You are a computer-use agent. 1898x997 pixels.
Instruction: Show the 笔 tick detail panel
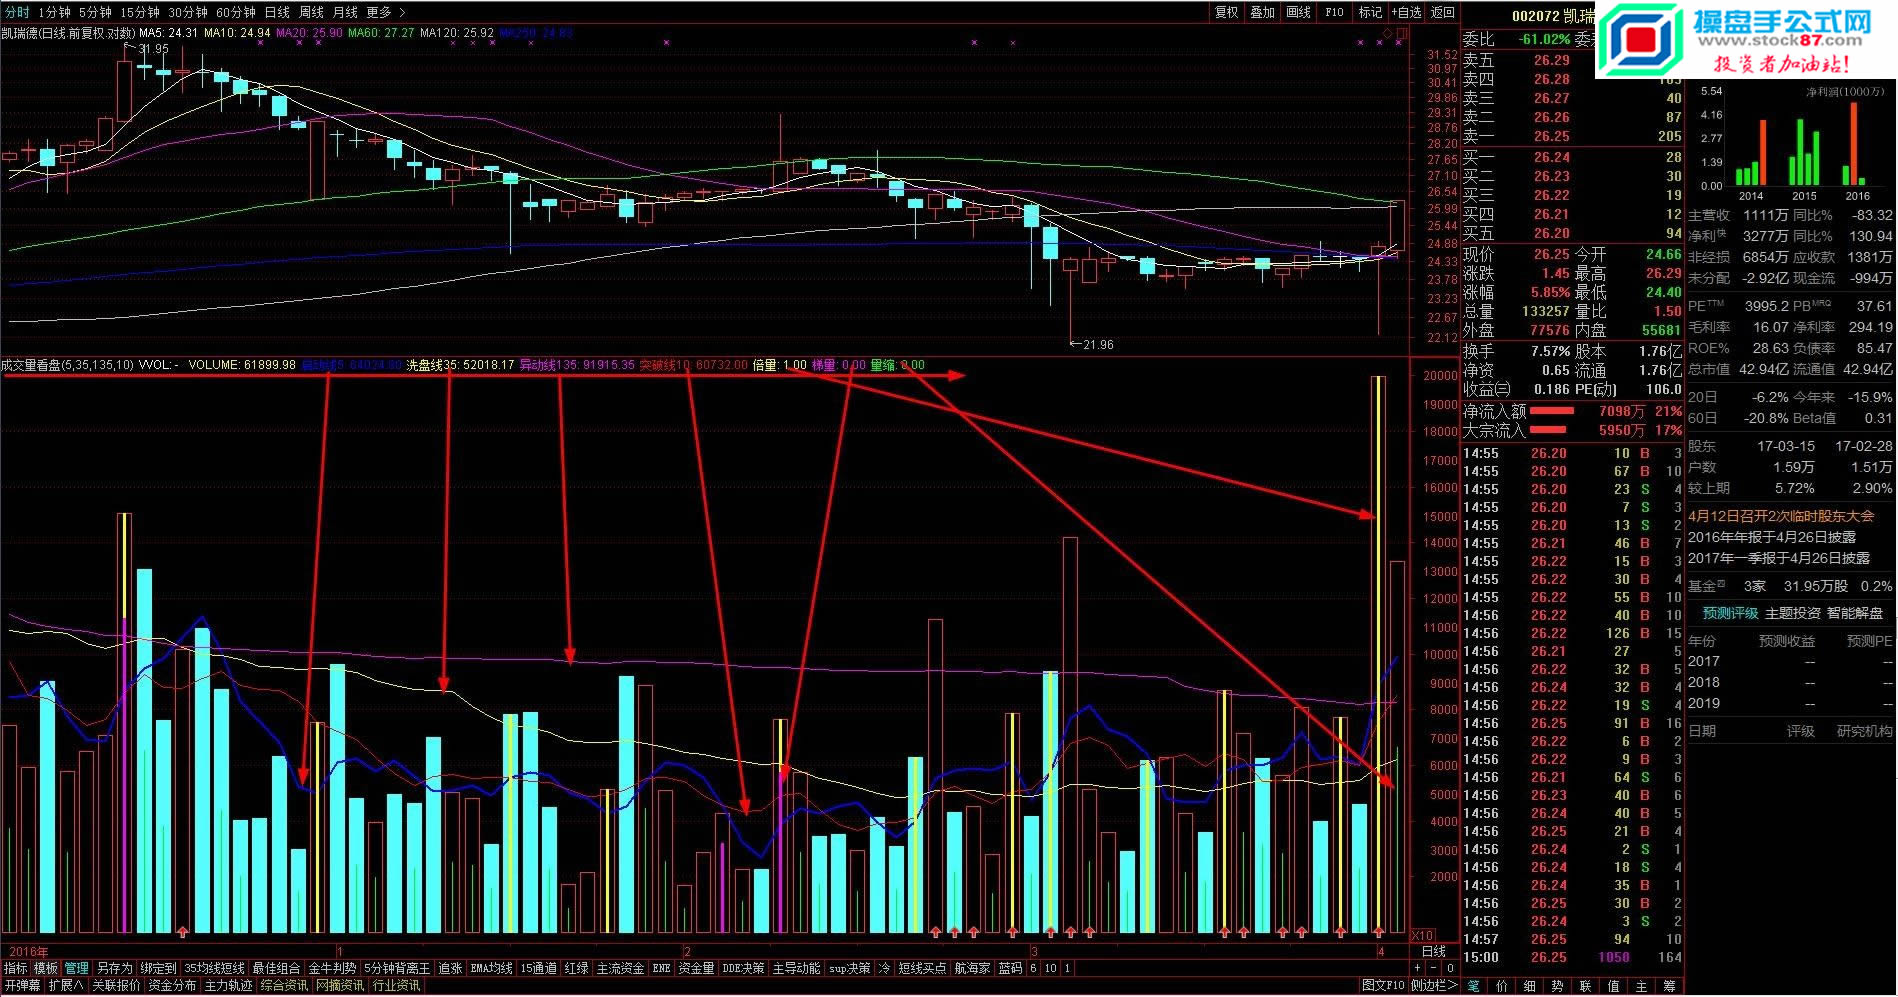1474,986
